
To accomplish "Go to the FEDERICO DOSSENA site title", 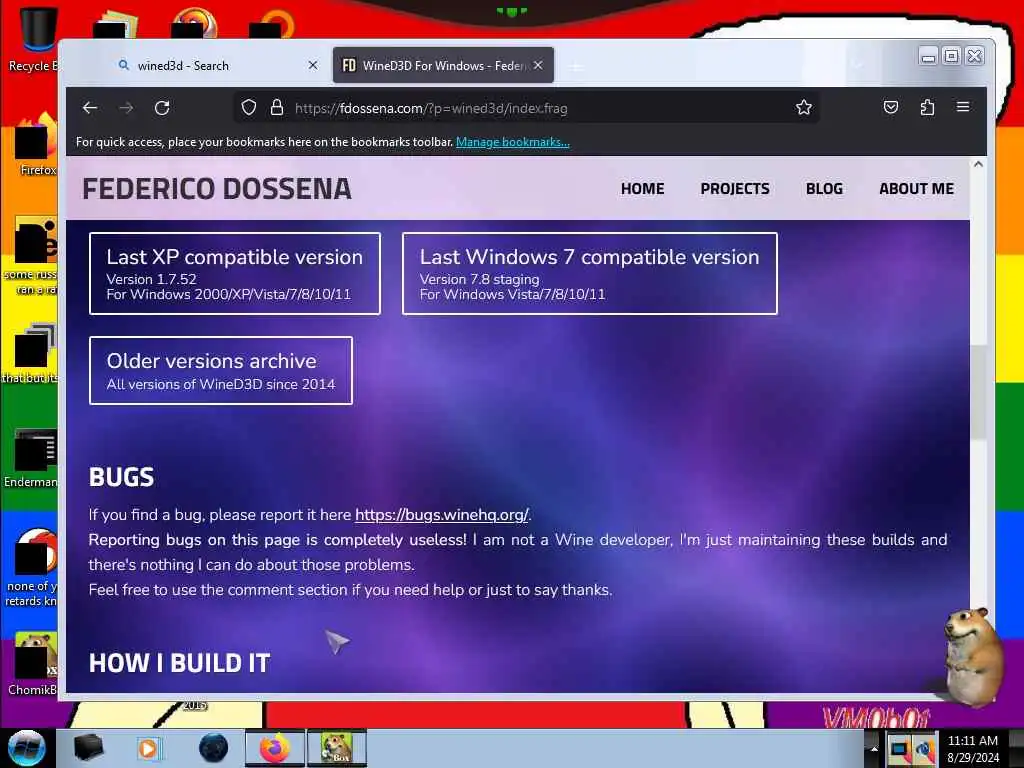I will 217,189.
